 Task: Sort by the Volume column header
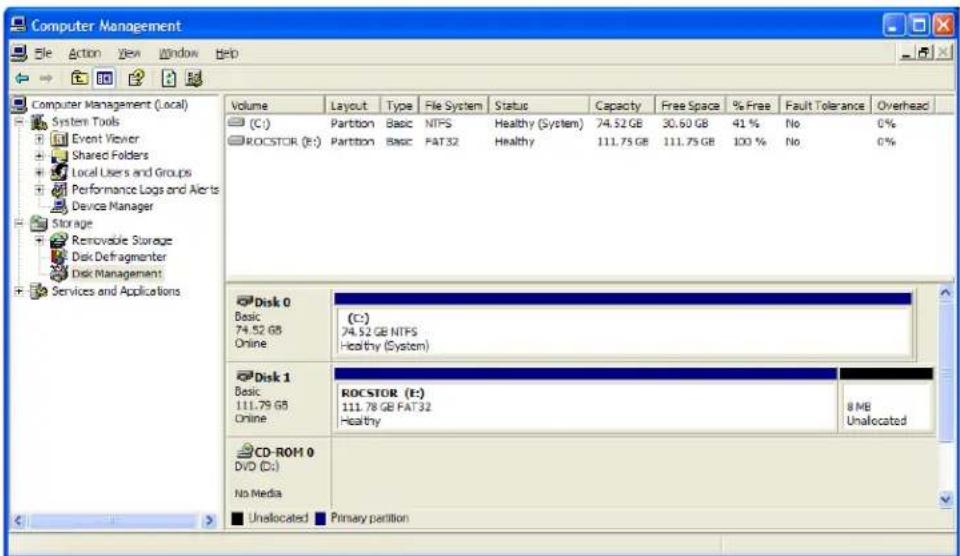[x=275, y=105]
